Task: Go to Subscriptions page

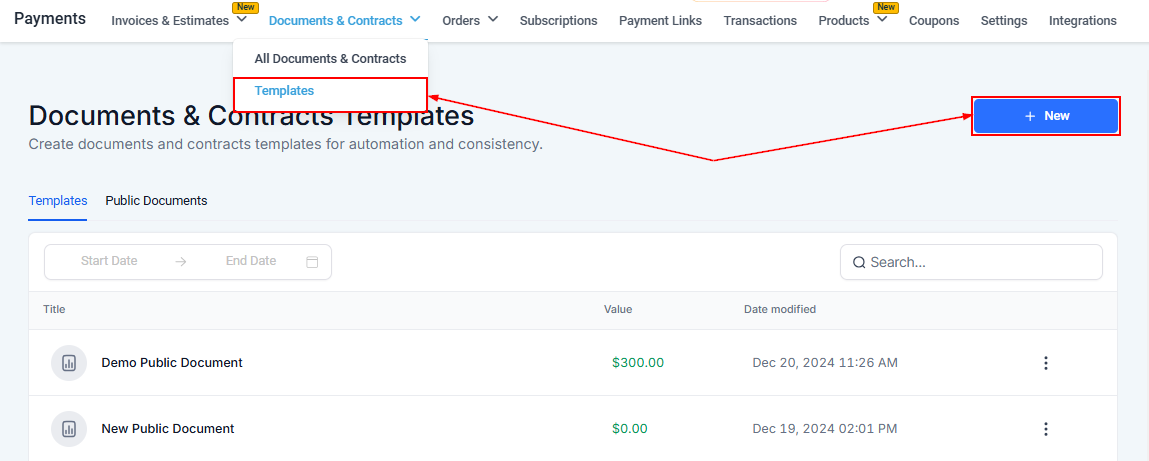Action: 558,21
